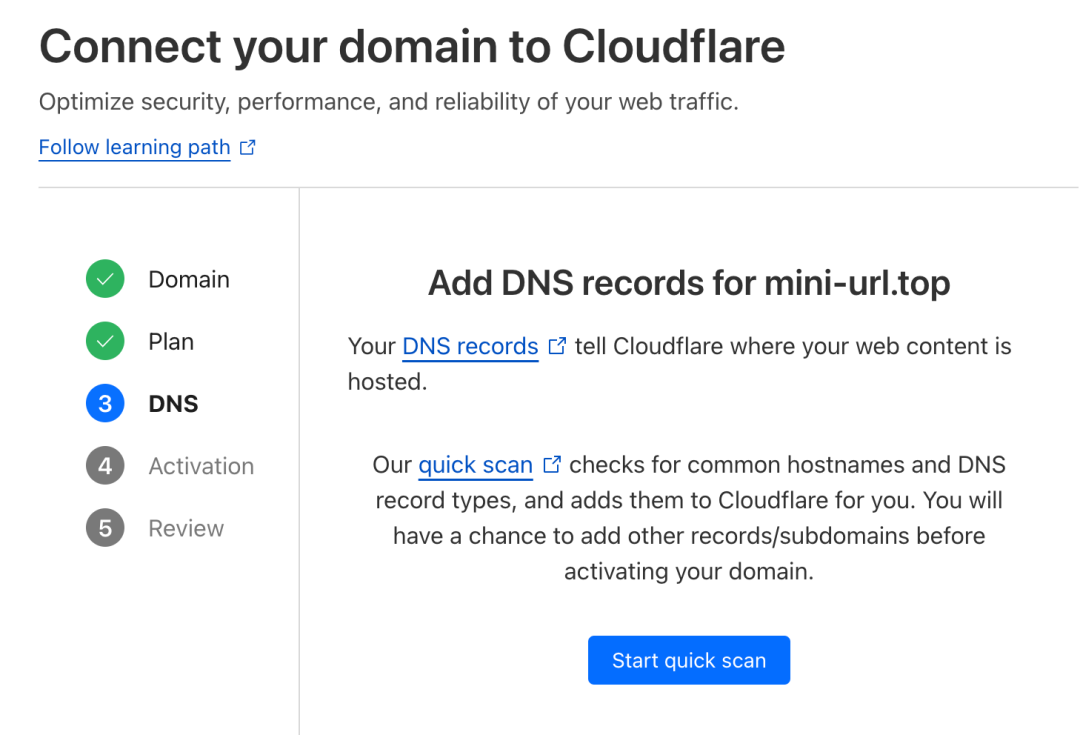Click the 'Optimize security, performance' subtitle text
This screenshot has height=735, width=1080.
point(388,102)
